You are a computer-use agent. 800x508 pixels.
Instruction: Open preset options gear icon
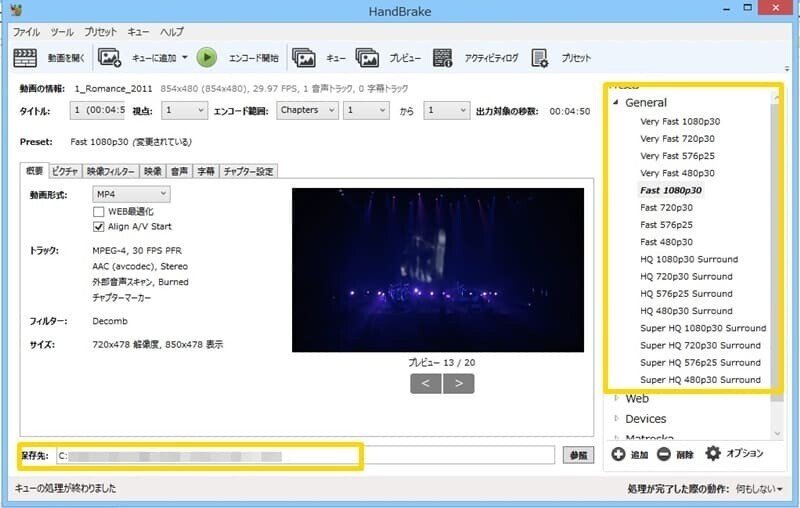[713, 453]
